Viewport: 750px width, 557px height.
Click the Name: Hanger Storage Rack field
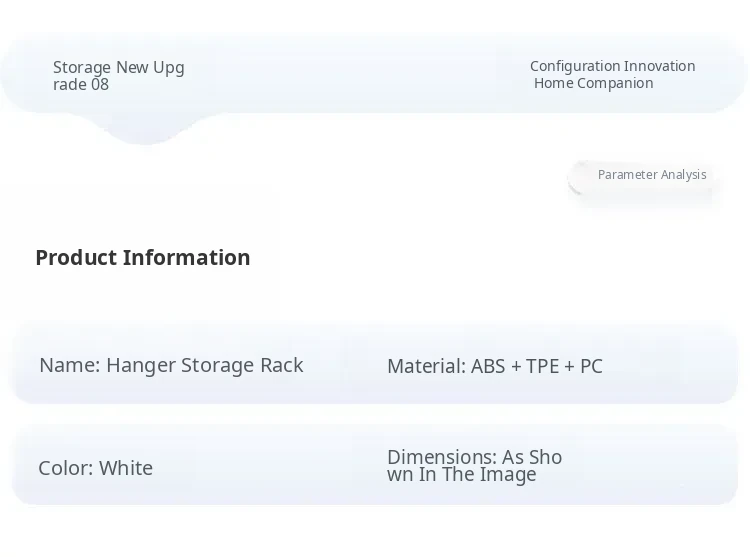pyautogui.click(x=171, y=365)
